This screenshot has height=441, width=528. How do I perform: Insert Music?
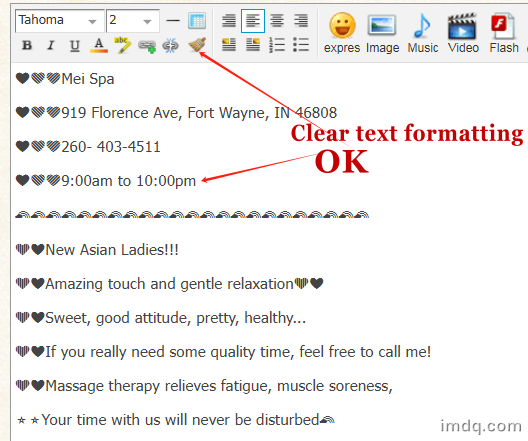click(x=423, y=33)
